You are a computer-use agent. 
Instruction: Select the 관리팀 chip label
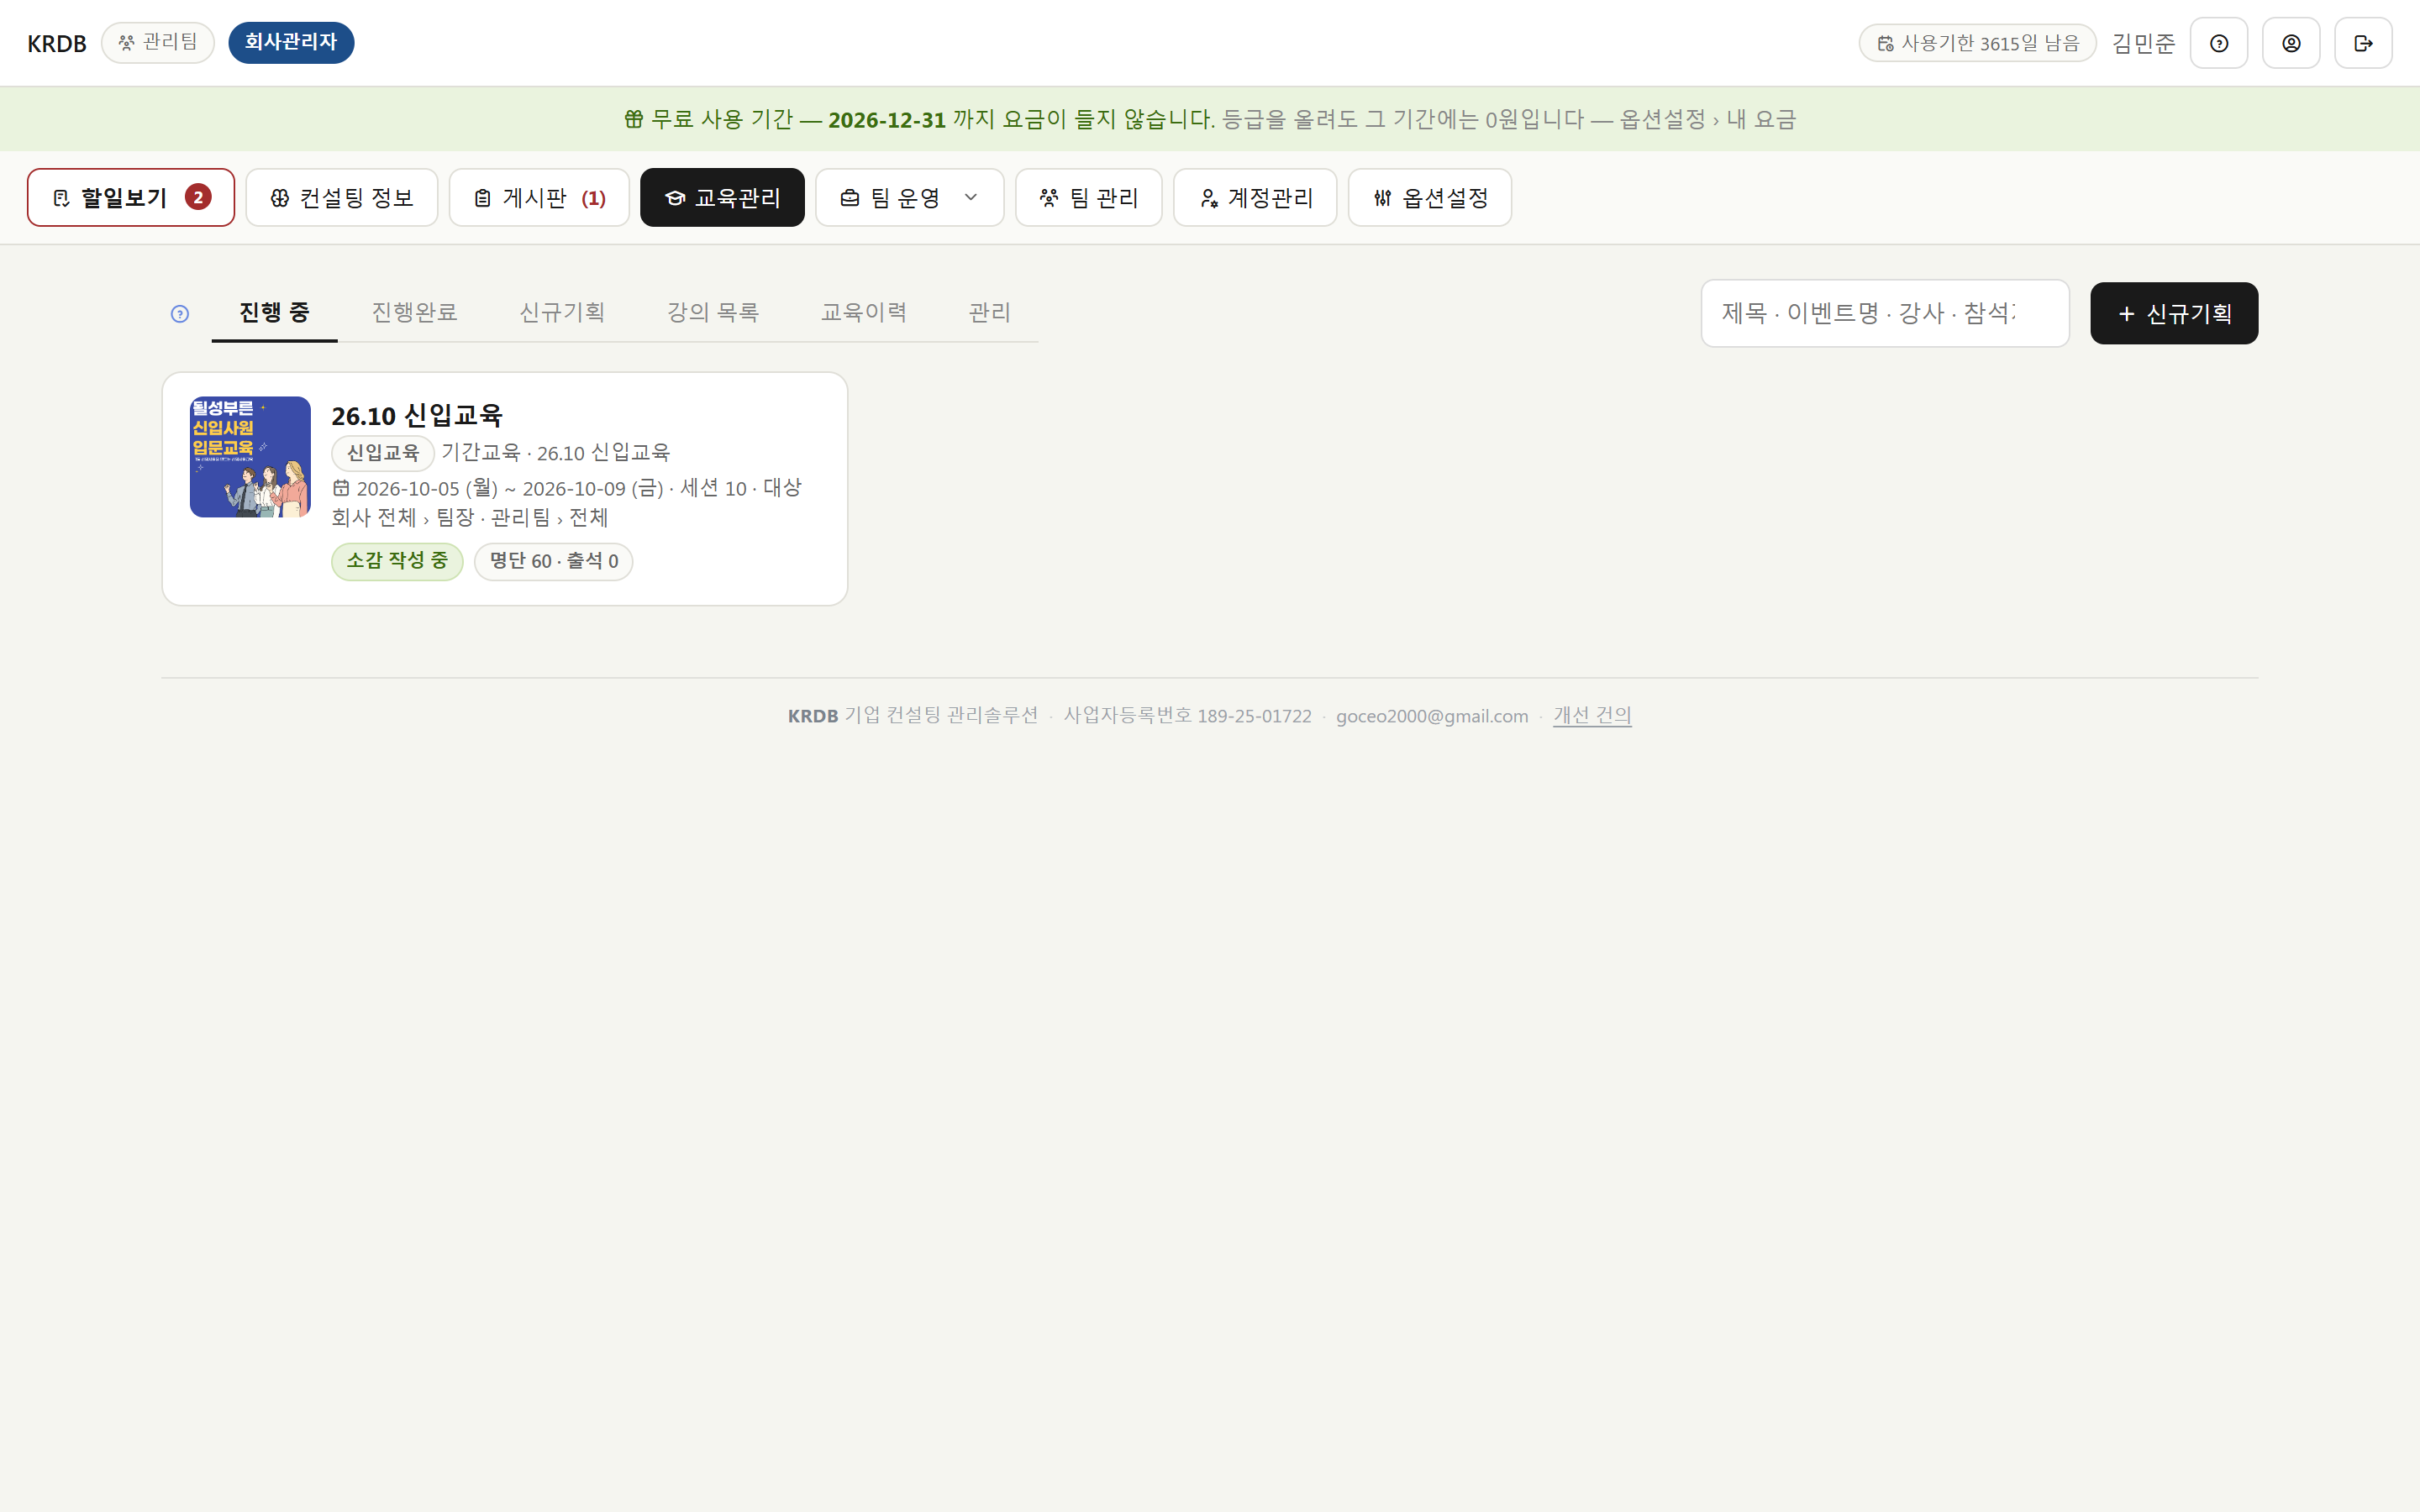pyautogui.click(x=170, y=42)
